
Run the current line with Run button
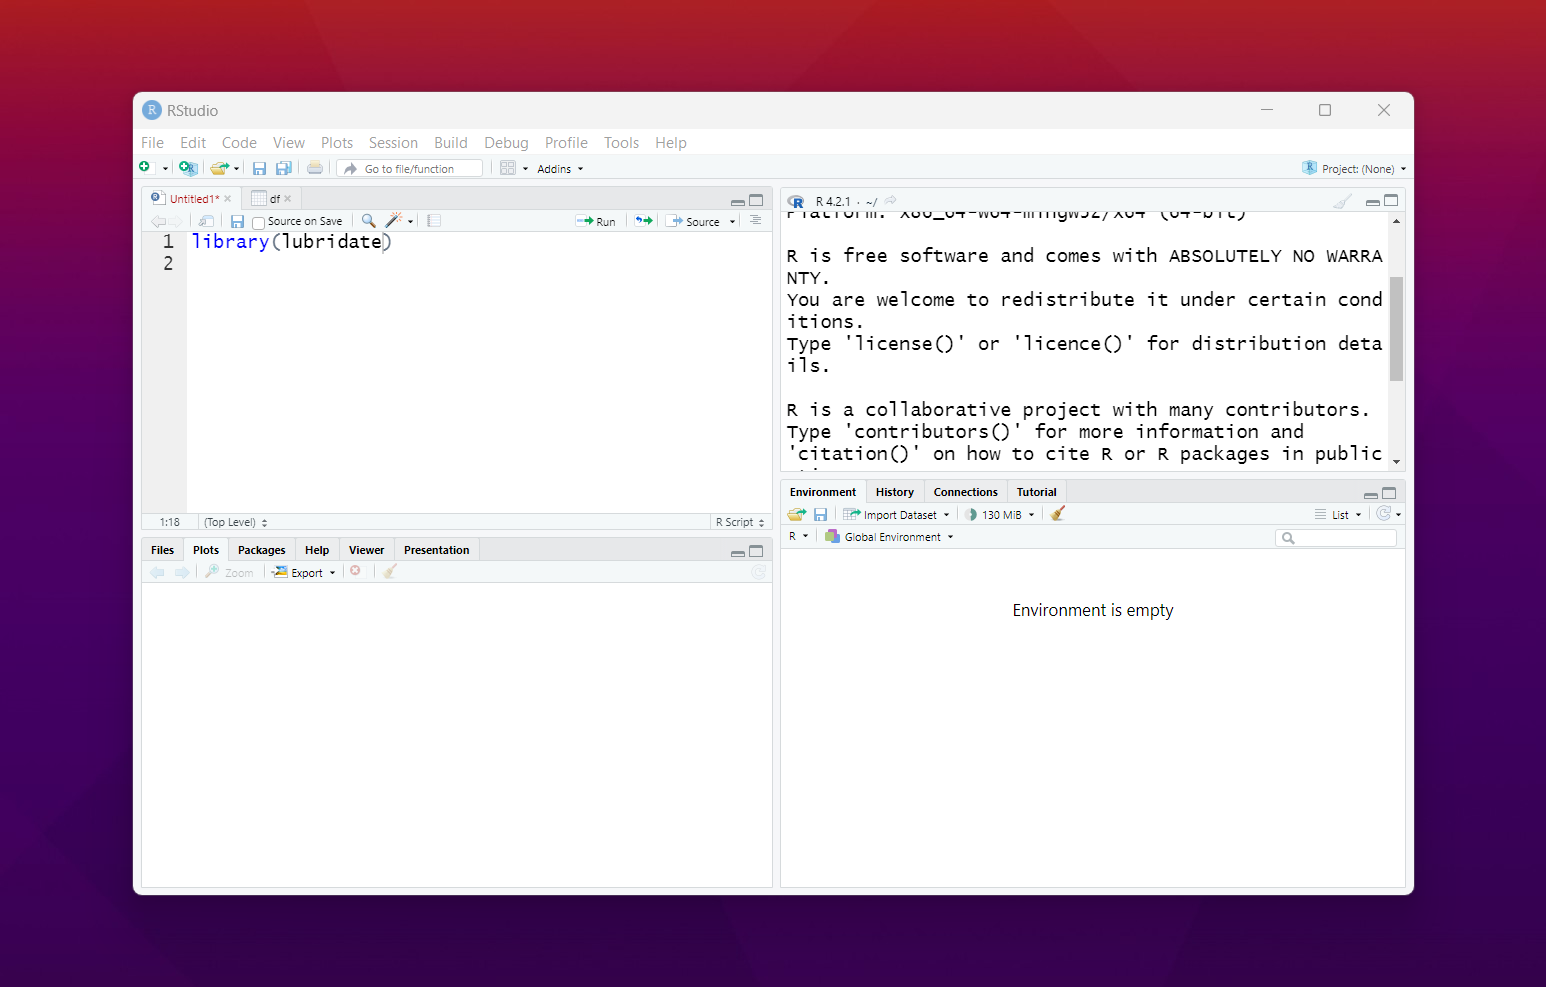click(x=596, y=221)
